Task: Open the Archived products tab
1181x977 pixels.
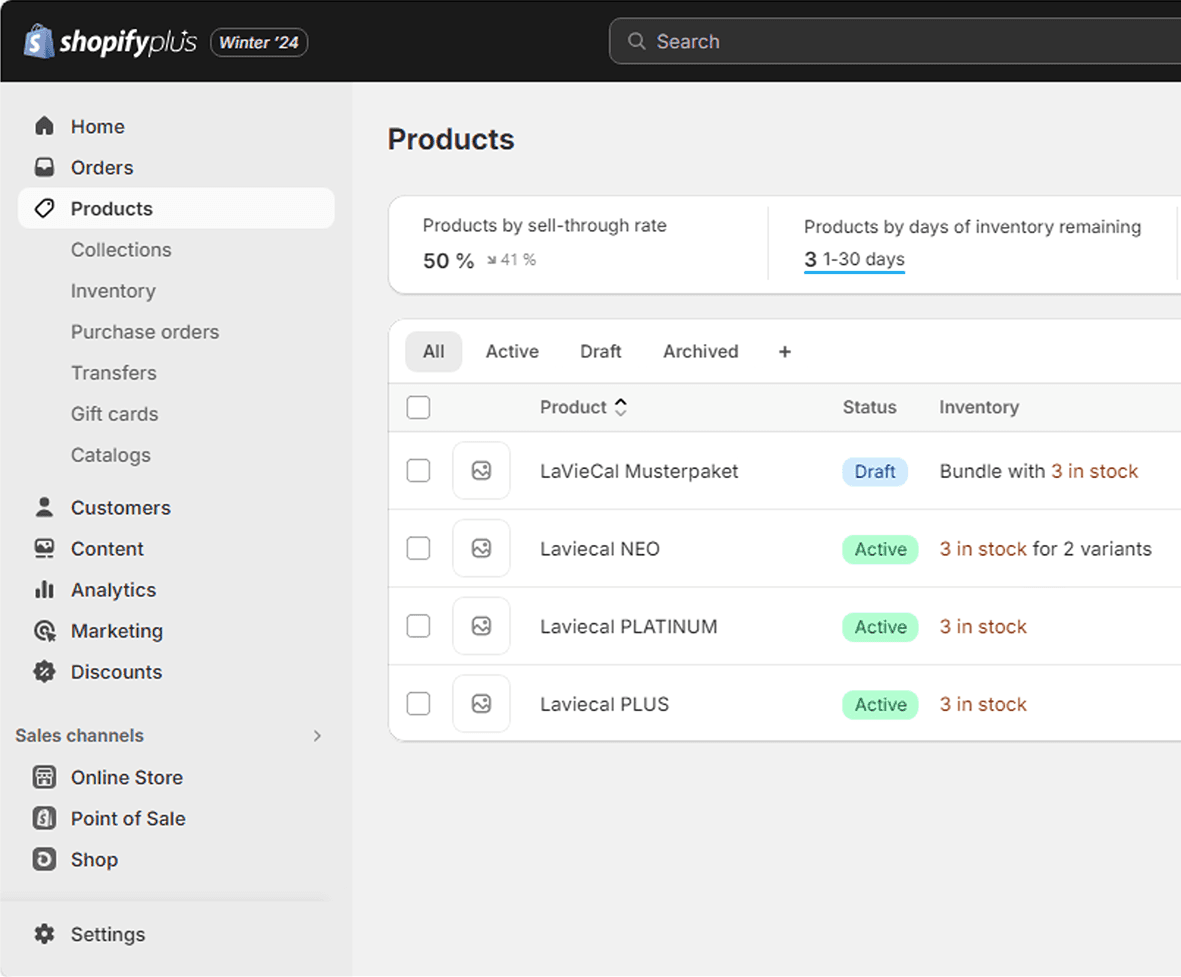Action: [700, 351]
